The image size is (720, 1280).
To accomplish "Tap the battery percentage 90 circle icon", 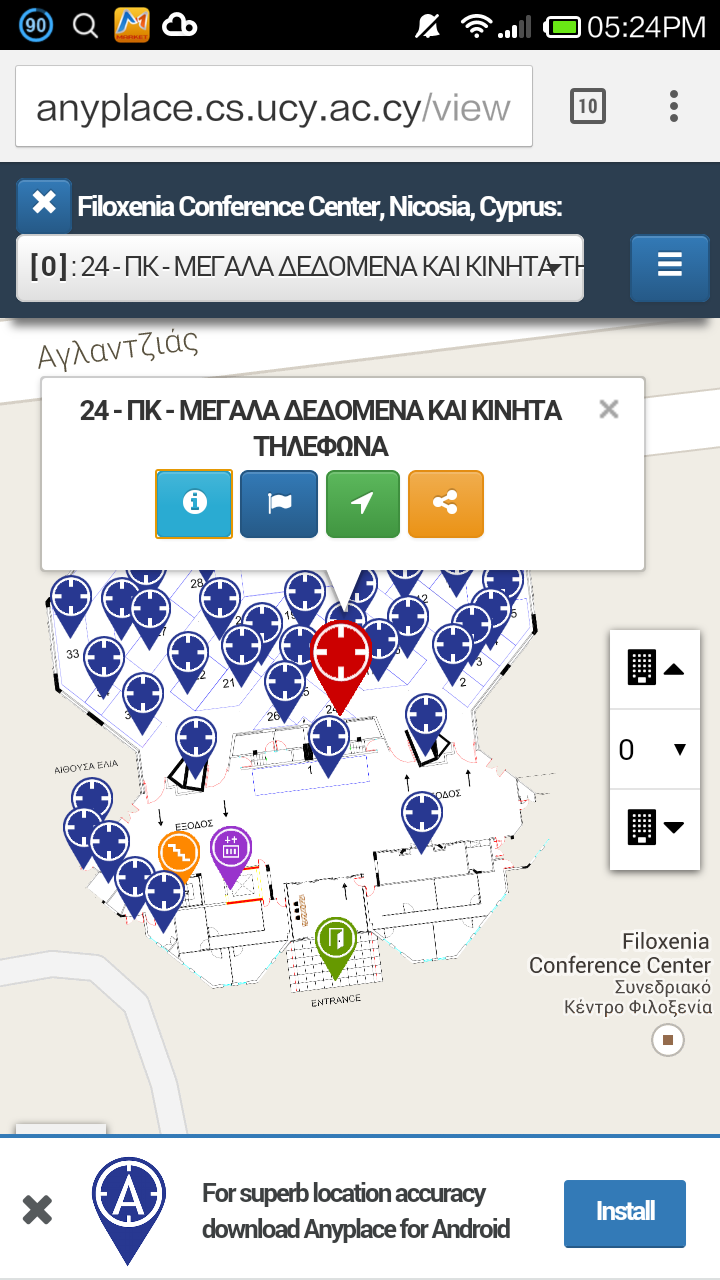I will [x=35, y=25].
